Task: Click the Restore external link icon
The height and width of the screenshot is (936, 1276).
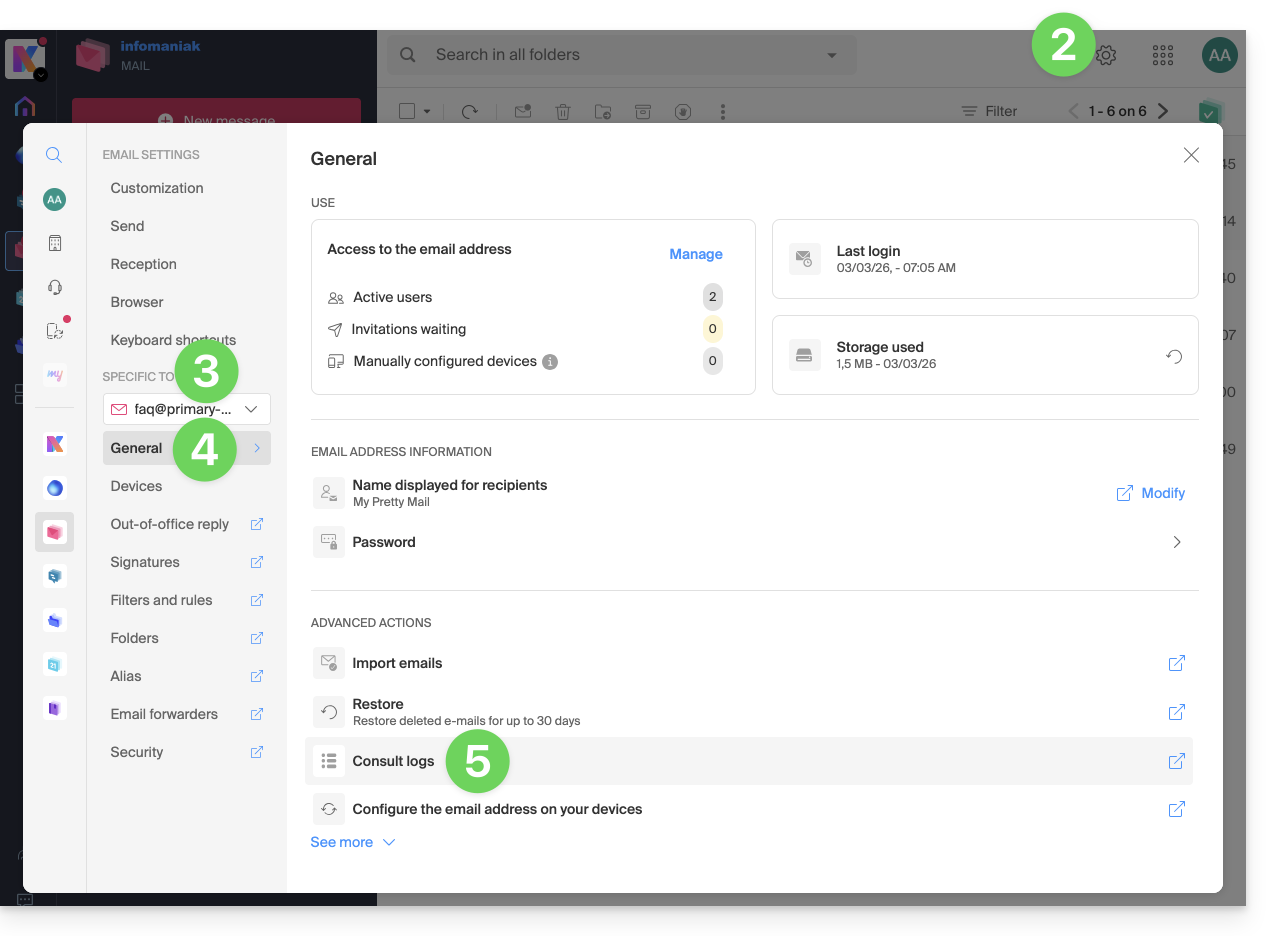Action: click(x=1176, y=712)
